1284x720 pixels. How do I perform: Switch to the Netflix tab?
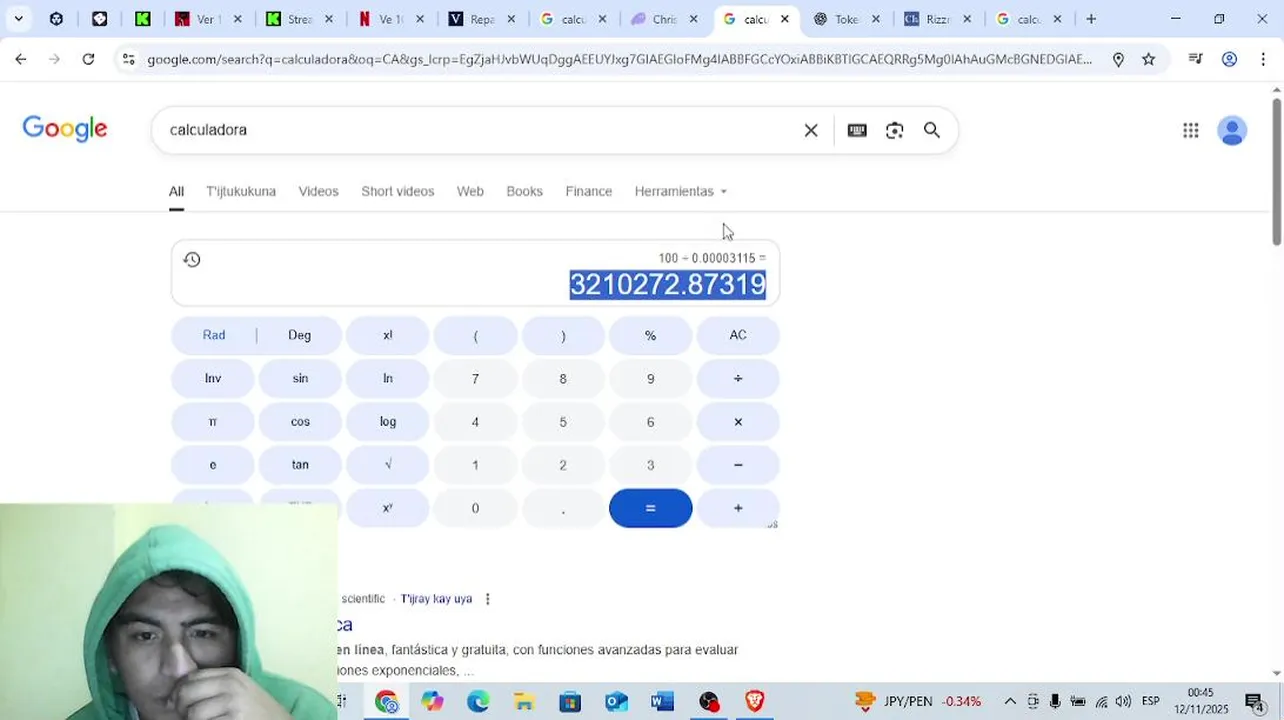[x=392, y=19]
